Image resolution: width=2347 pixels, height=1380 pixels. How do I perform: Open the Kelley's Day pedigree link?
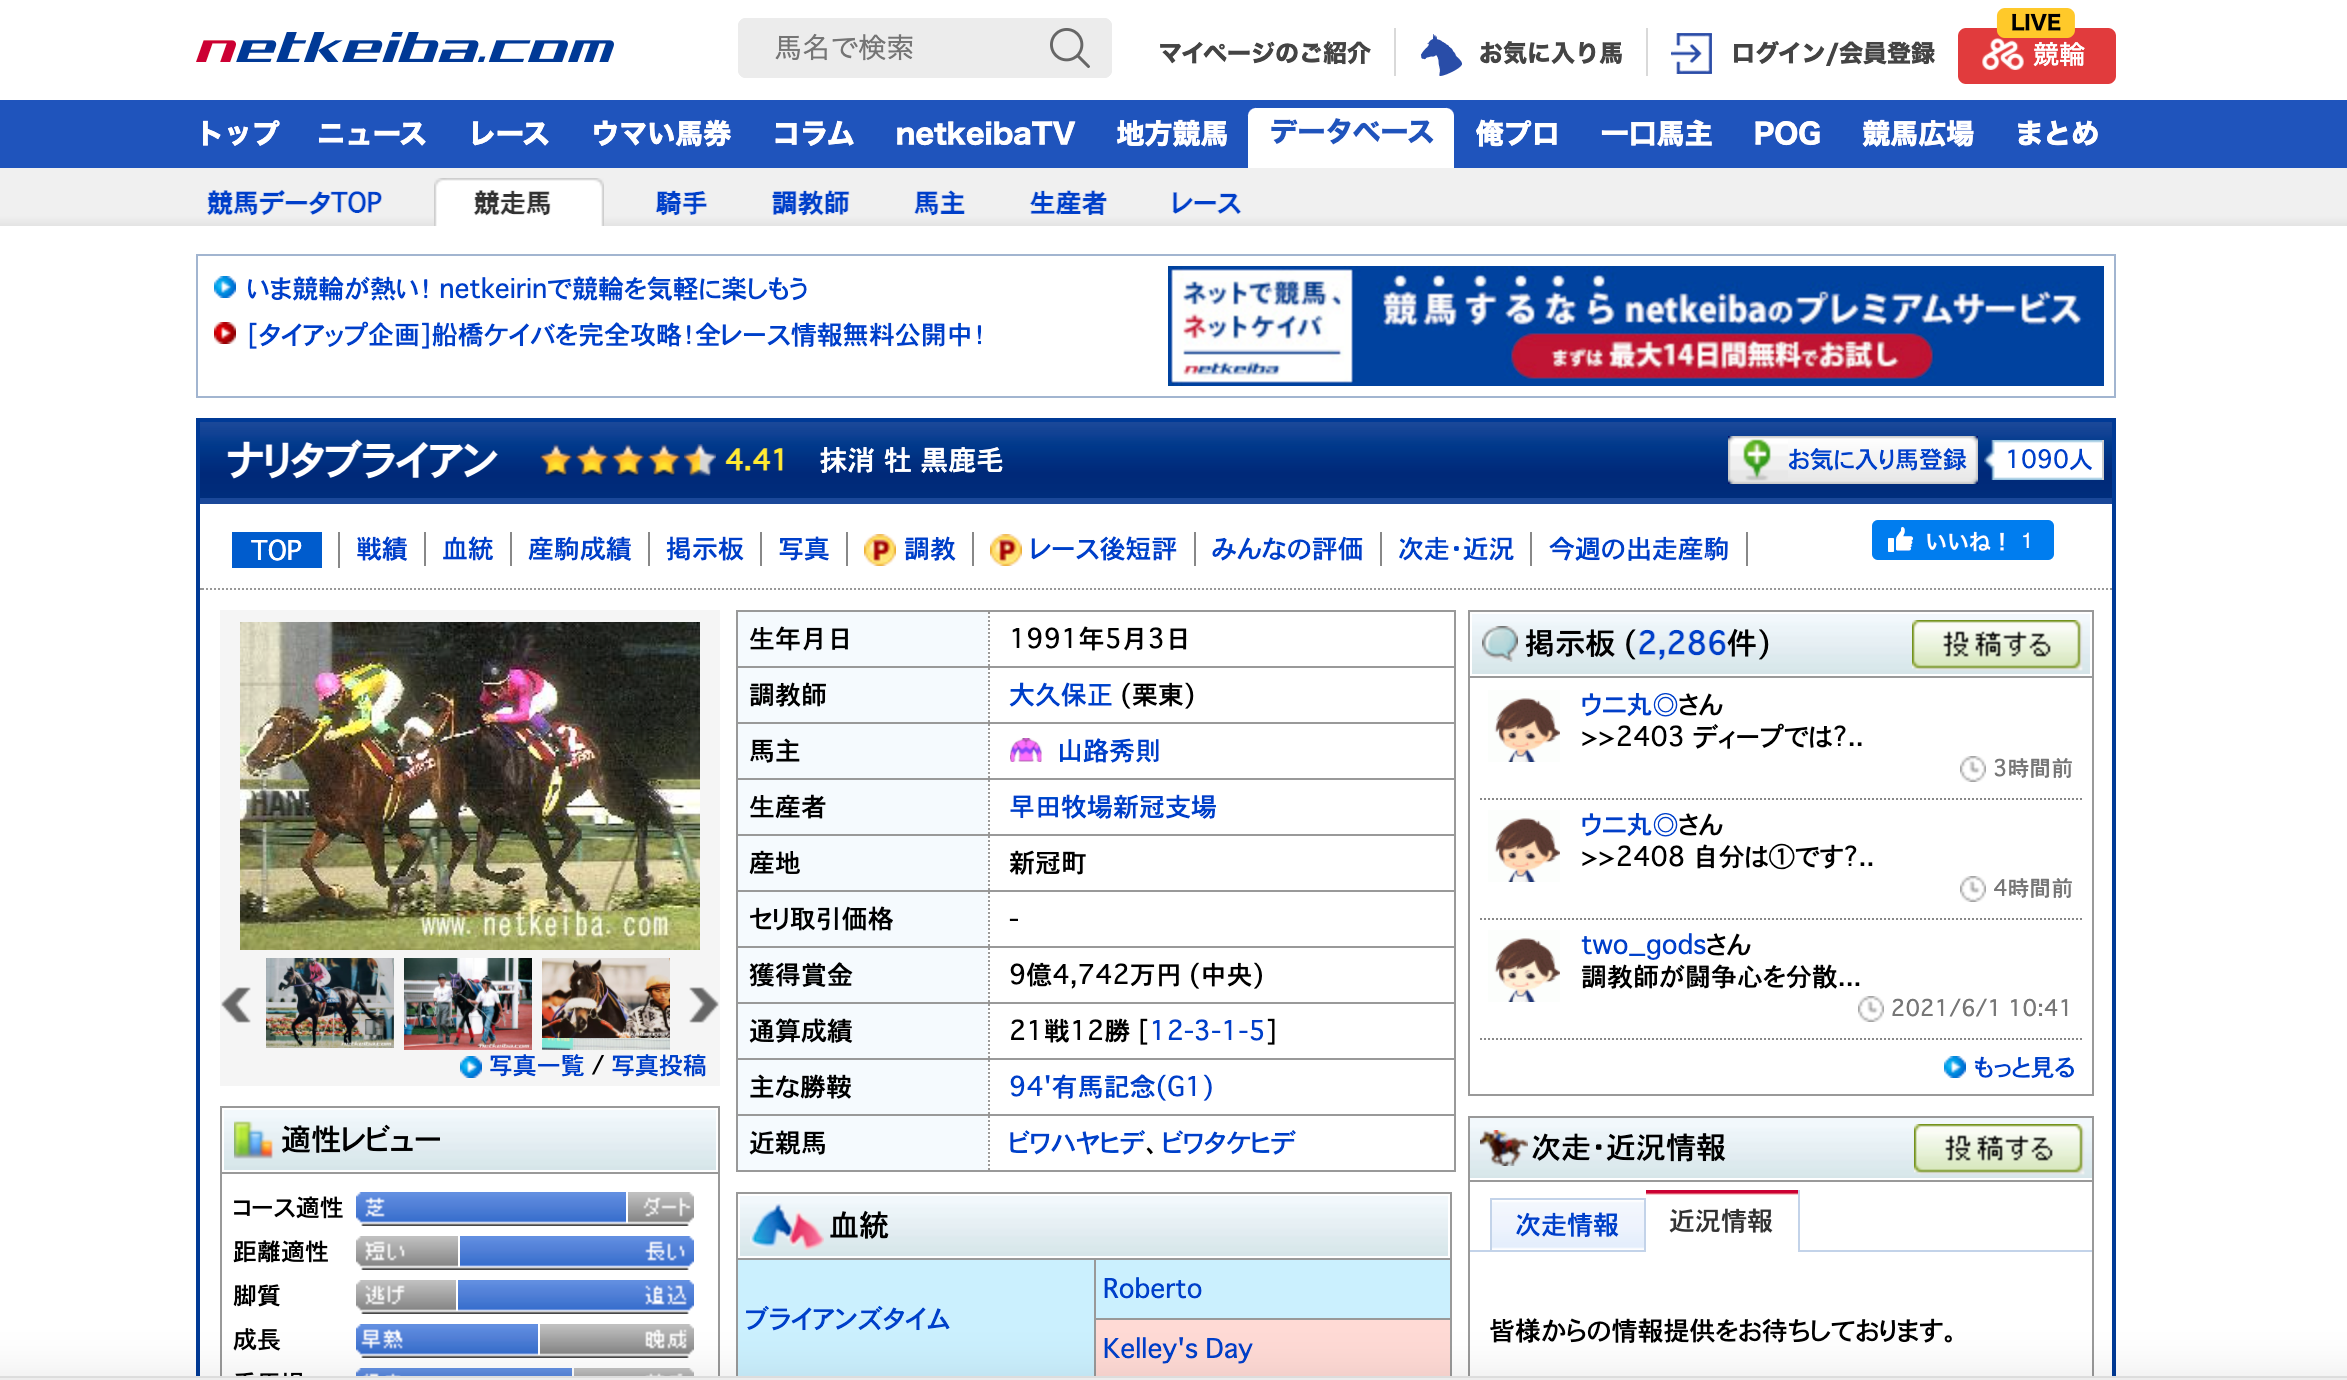pos(1177,1349)
